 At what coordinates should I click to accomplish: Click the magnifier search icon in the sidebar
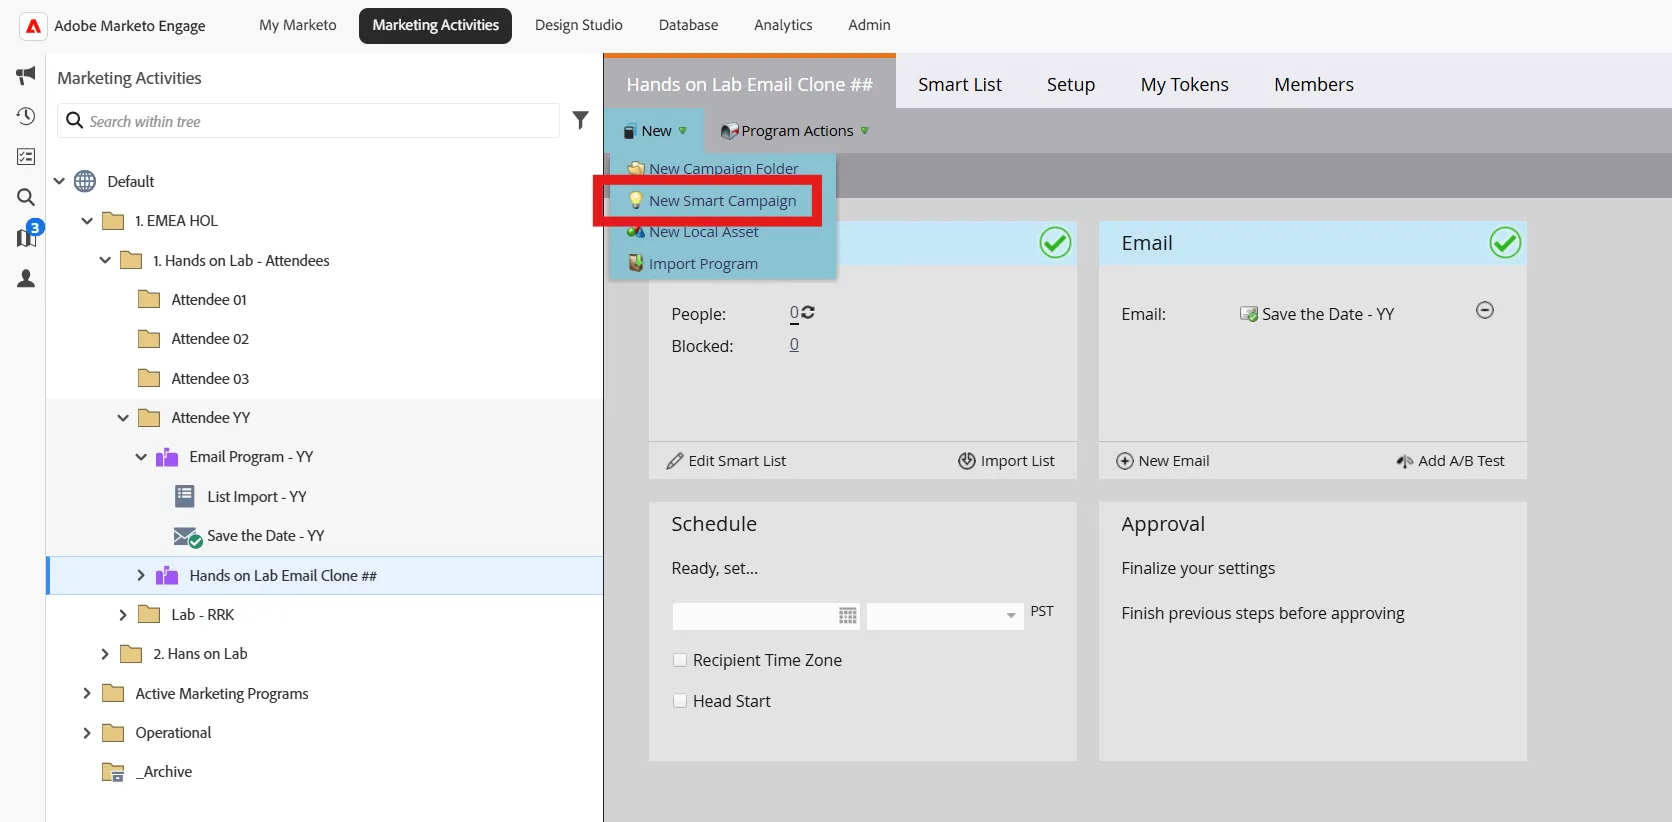point(26,197)
